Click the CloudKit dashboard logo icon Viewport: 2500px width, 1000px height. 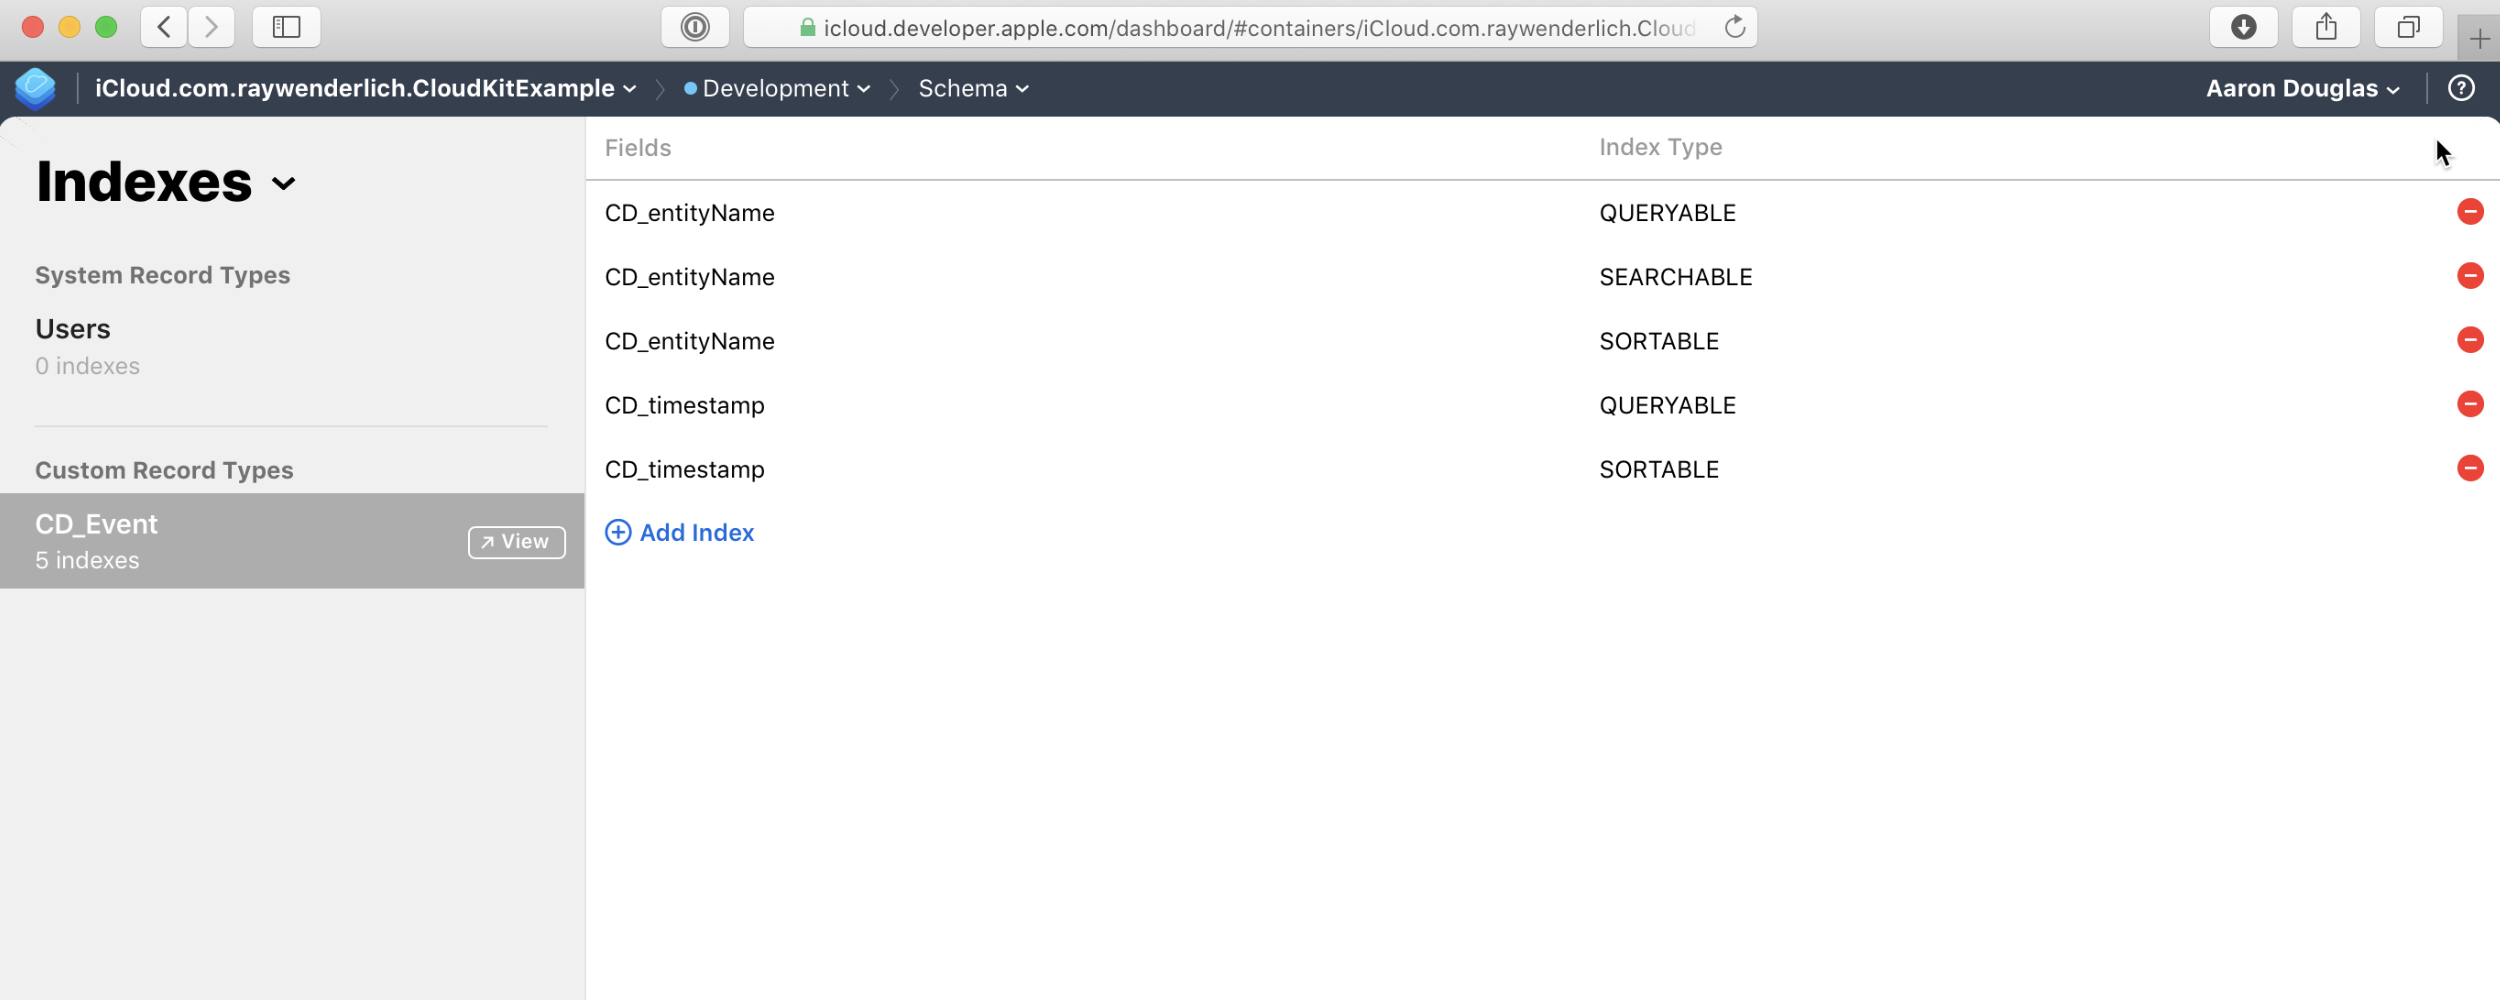tap(35, 88)
